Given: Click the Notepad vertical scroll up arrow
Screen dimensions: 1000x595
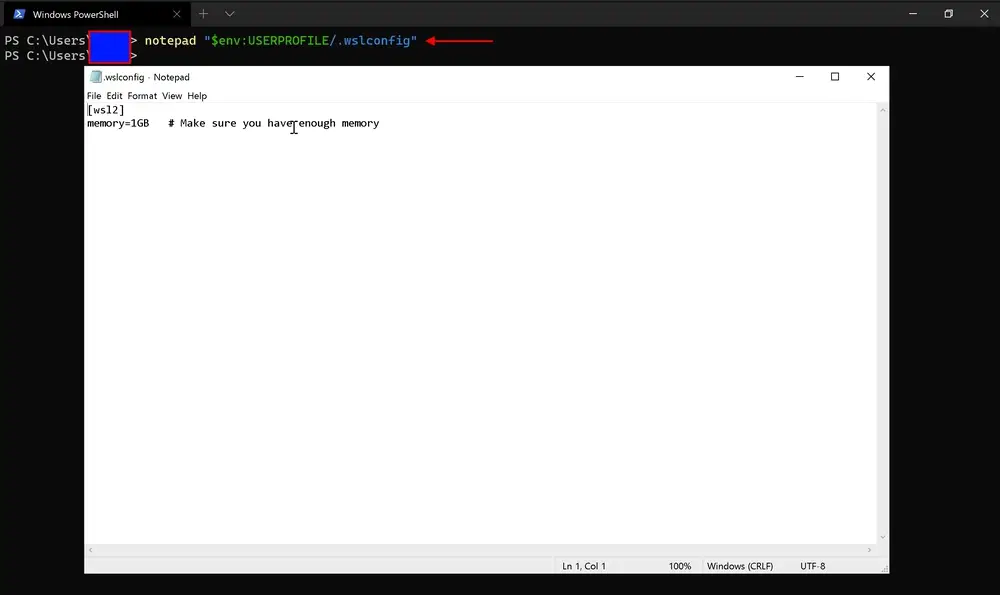Looking at the screenshot, I should [x=883, y=110].
